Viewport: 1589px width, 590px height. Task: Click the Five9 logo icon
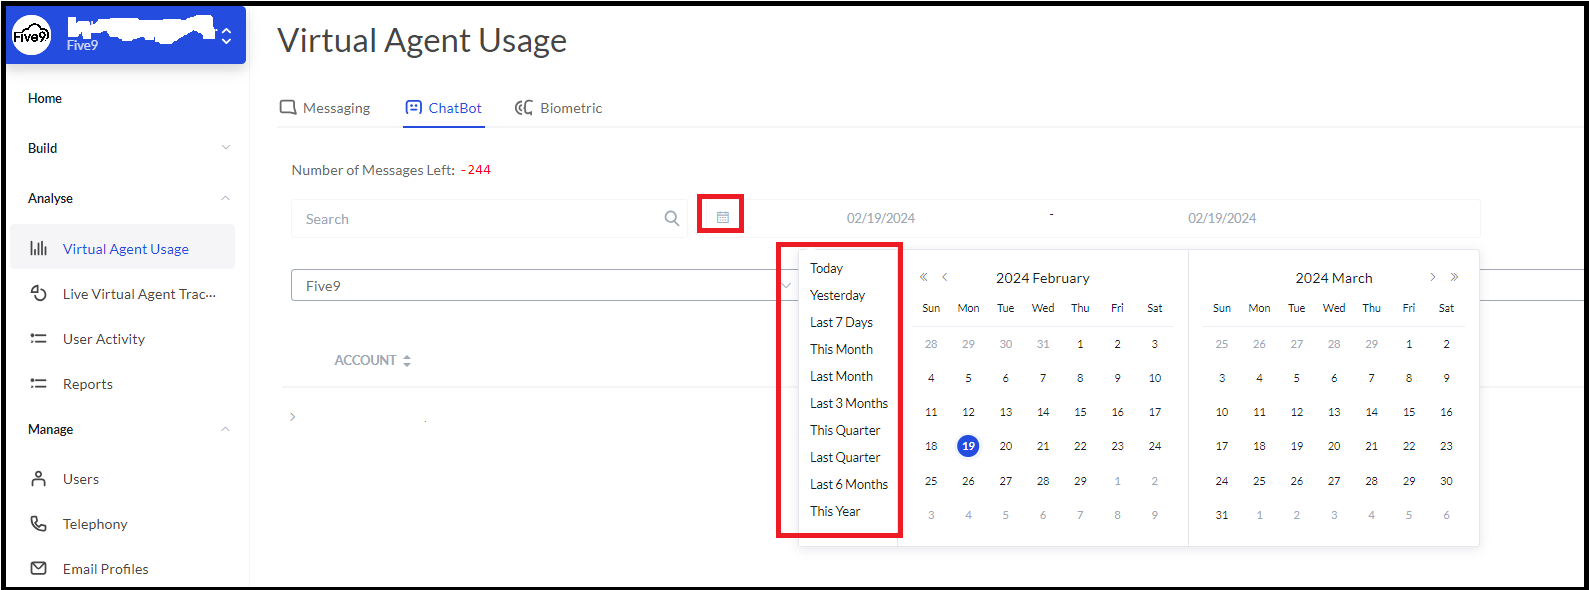(31, 36)
